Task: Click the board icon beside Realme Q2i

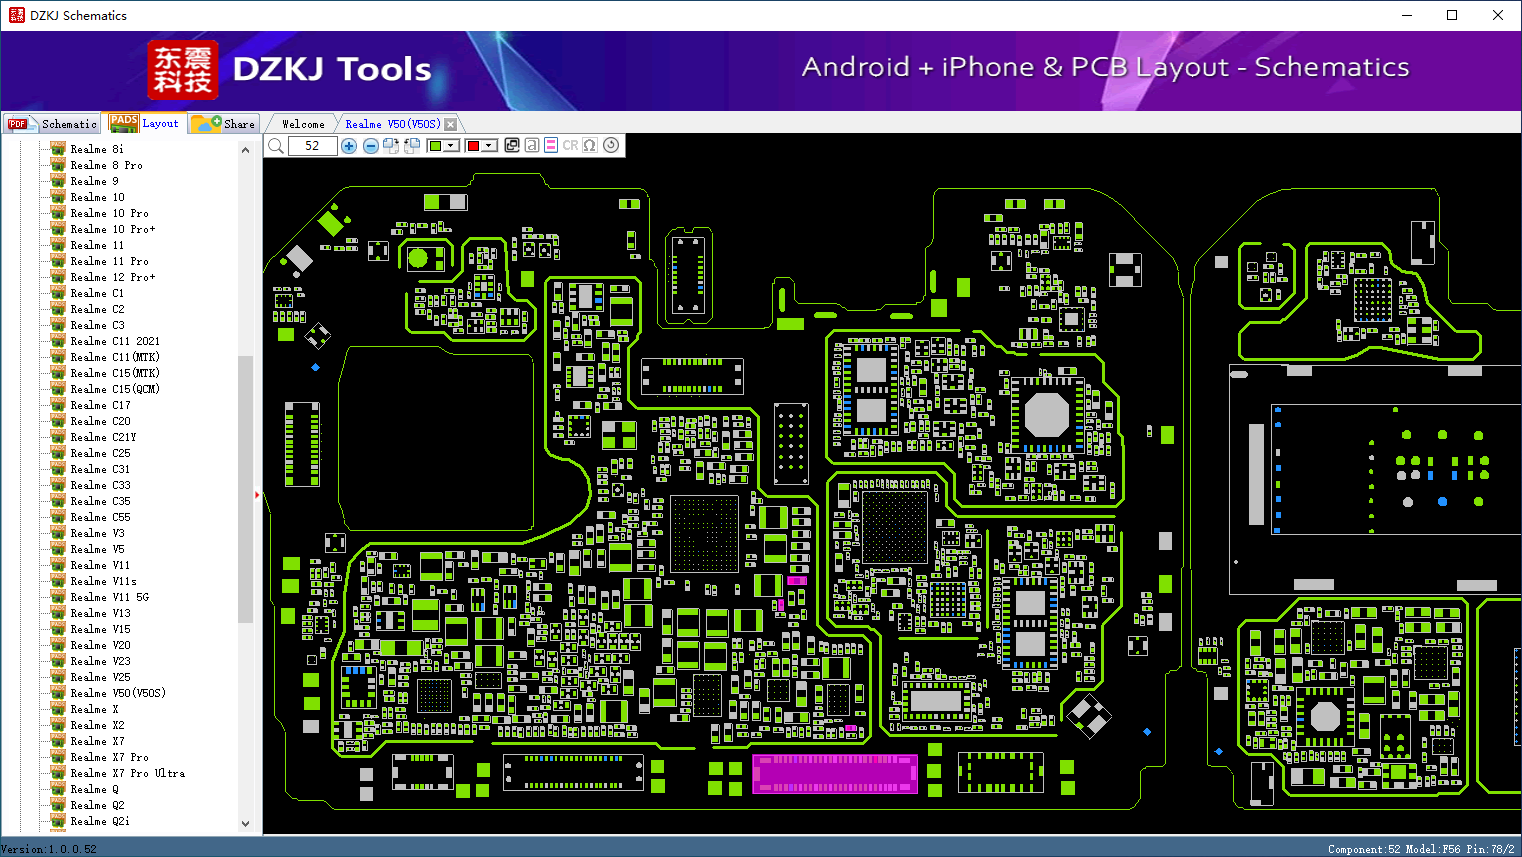Action: point(58,821)
